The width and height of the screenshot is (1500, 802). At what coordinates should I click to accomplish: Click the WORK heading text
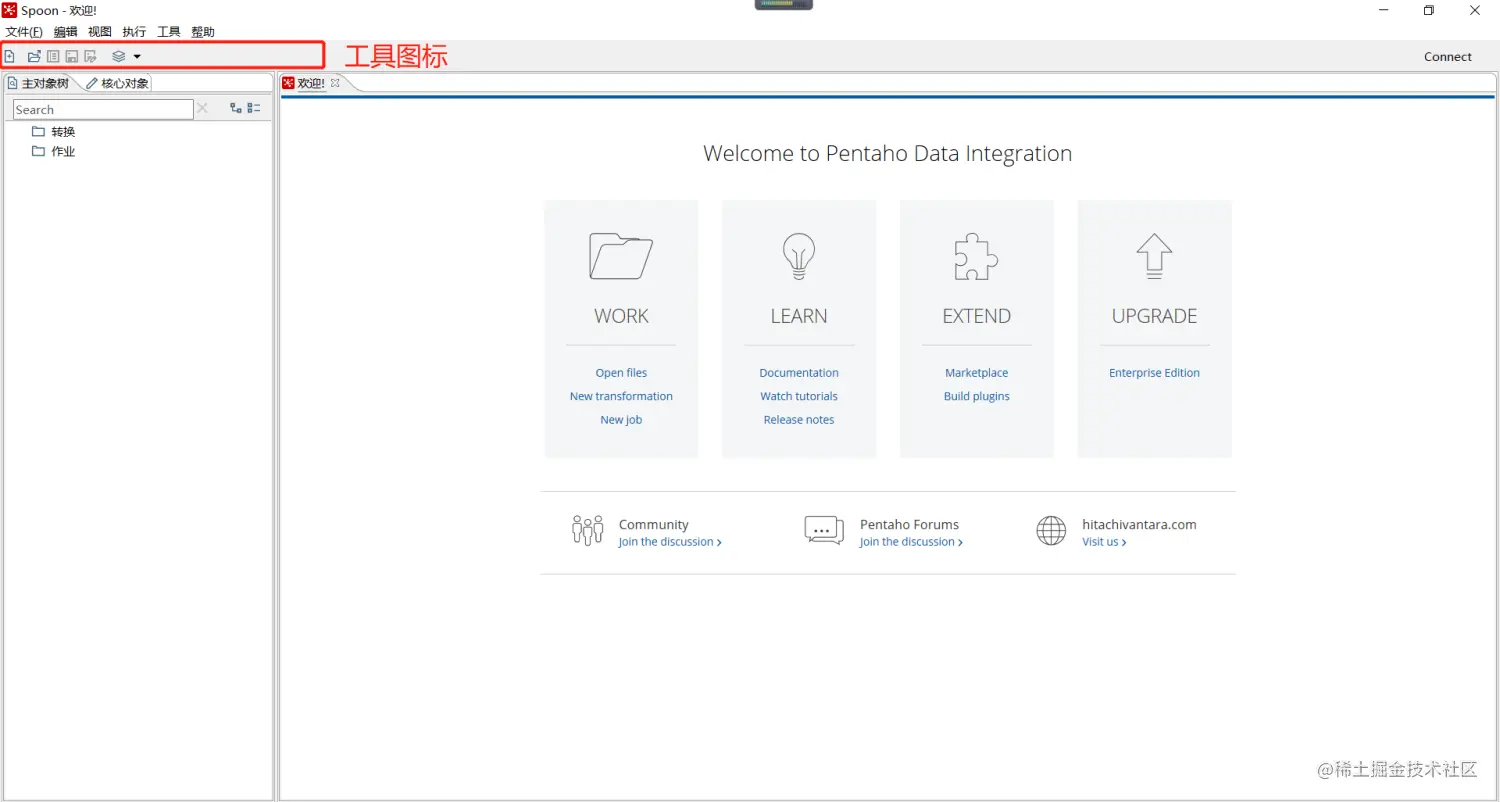tap(621, 316)
